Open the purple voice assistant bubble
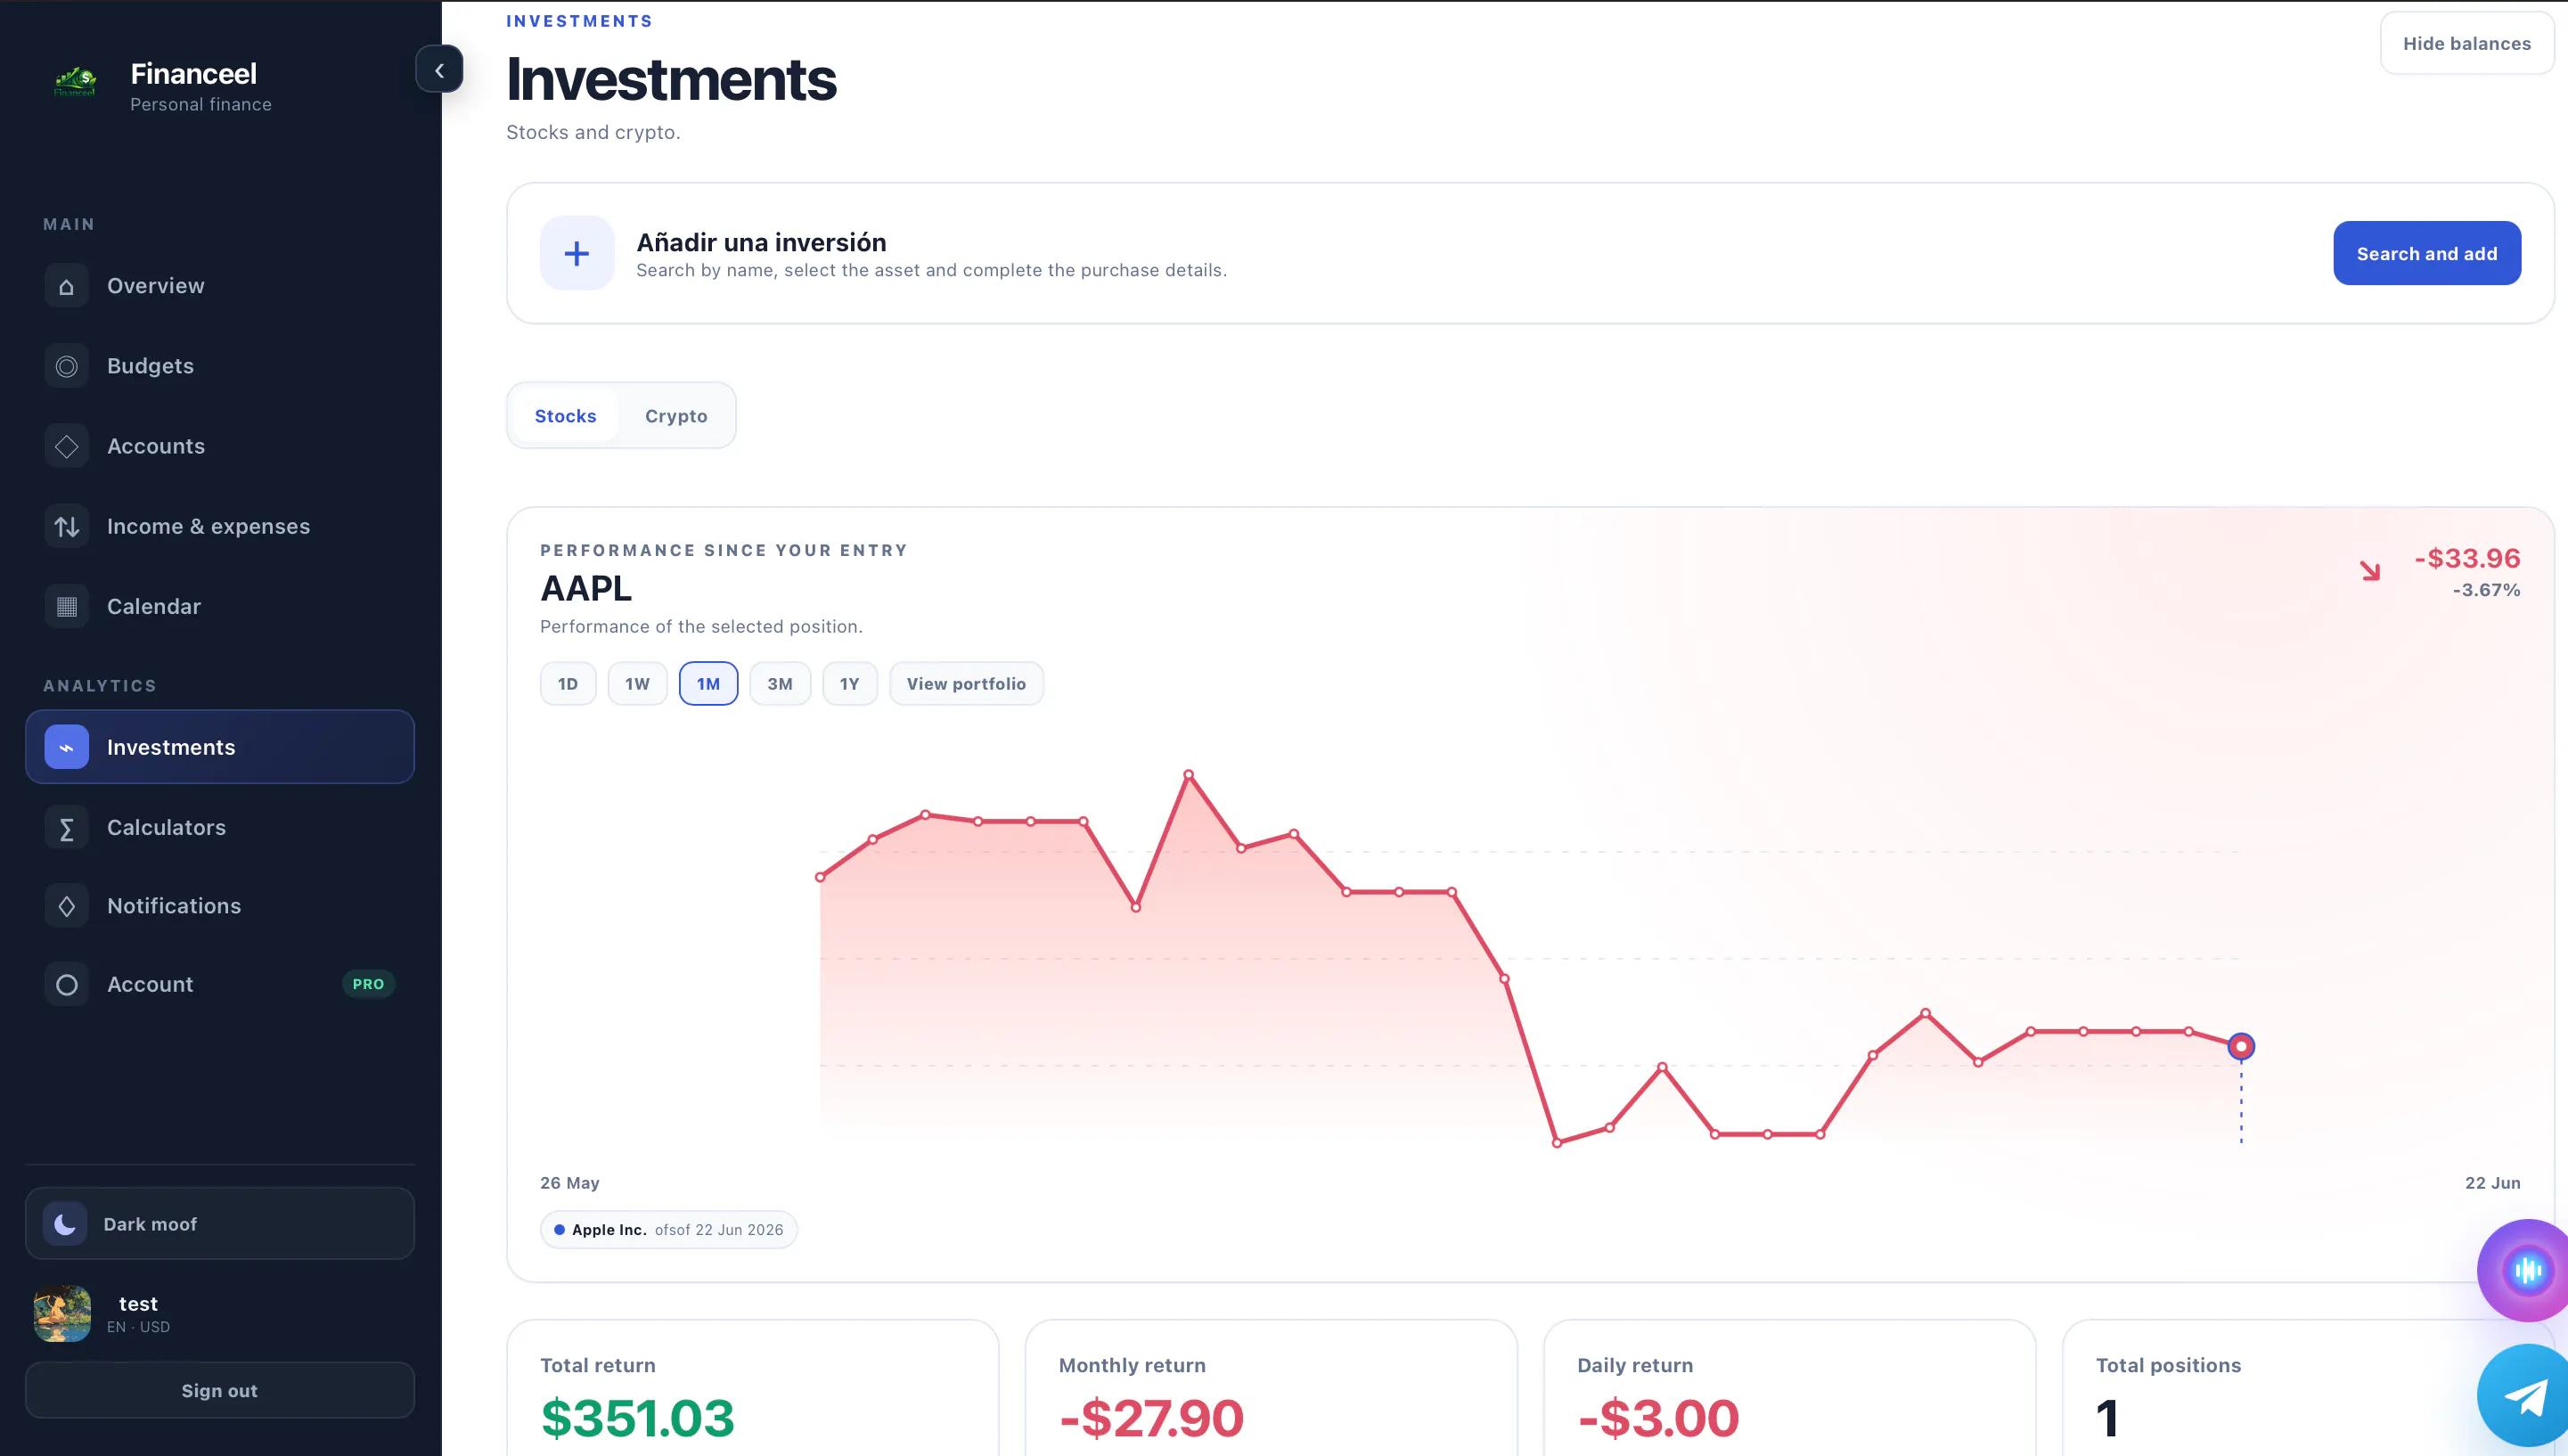The height and width of the screenshot is (1456, 2568). (x=2525, y=1271)
